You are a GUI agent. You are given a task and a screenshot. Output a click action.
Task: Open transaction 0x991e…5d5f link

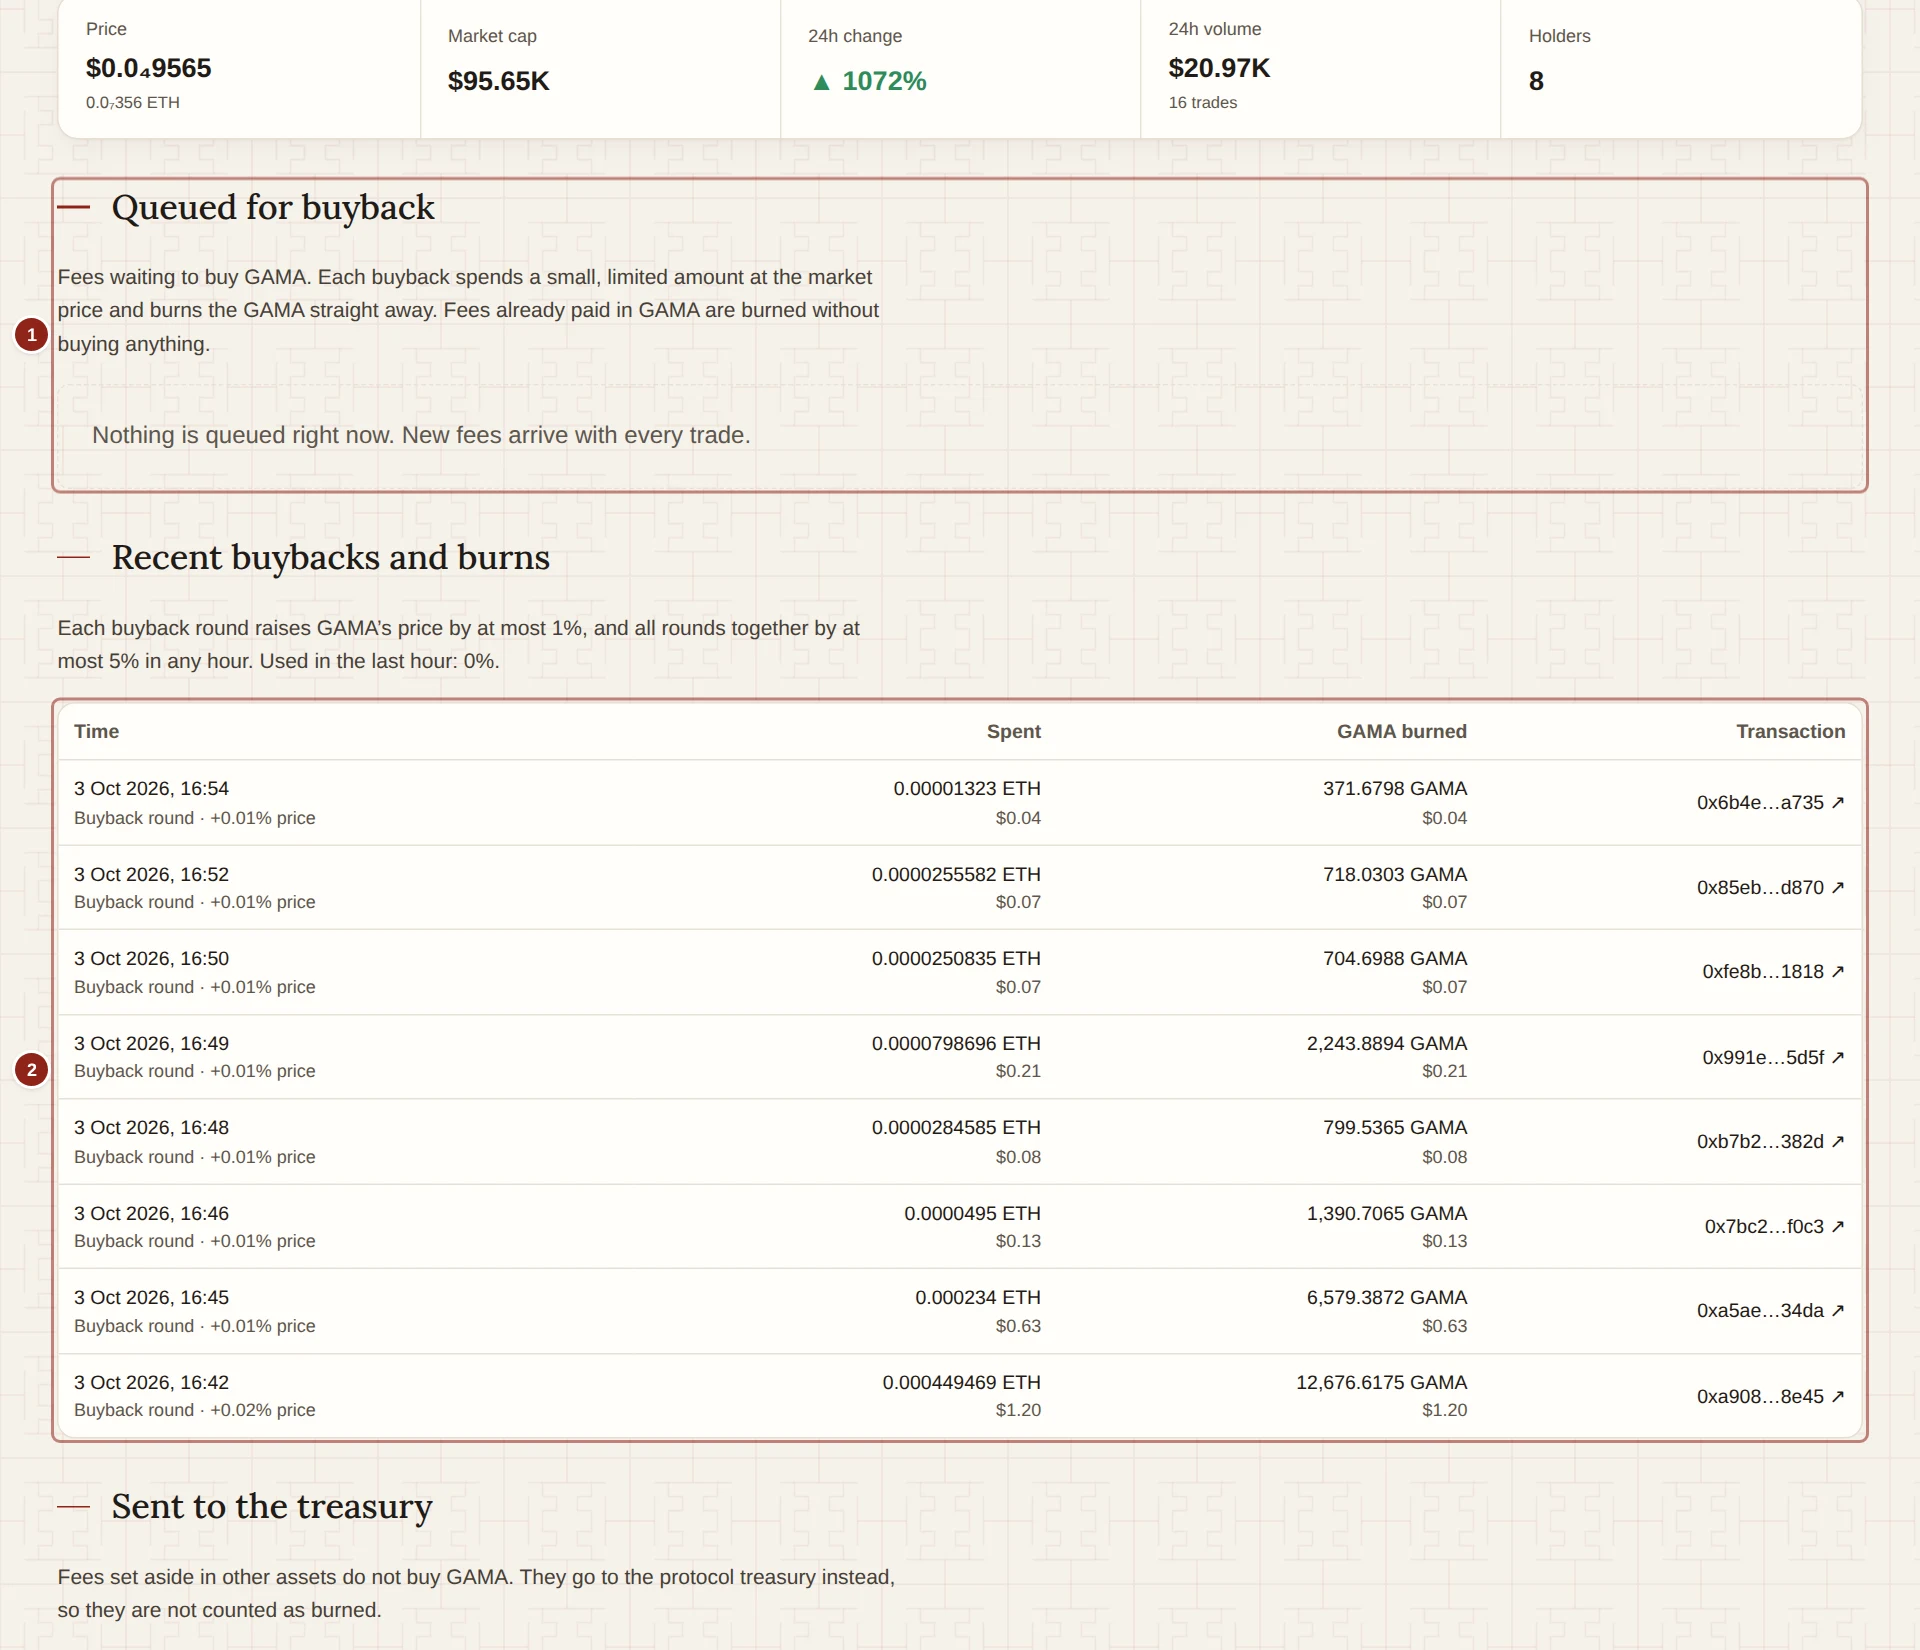1773,1057
